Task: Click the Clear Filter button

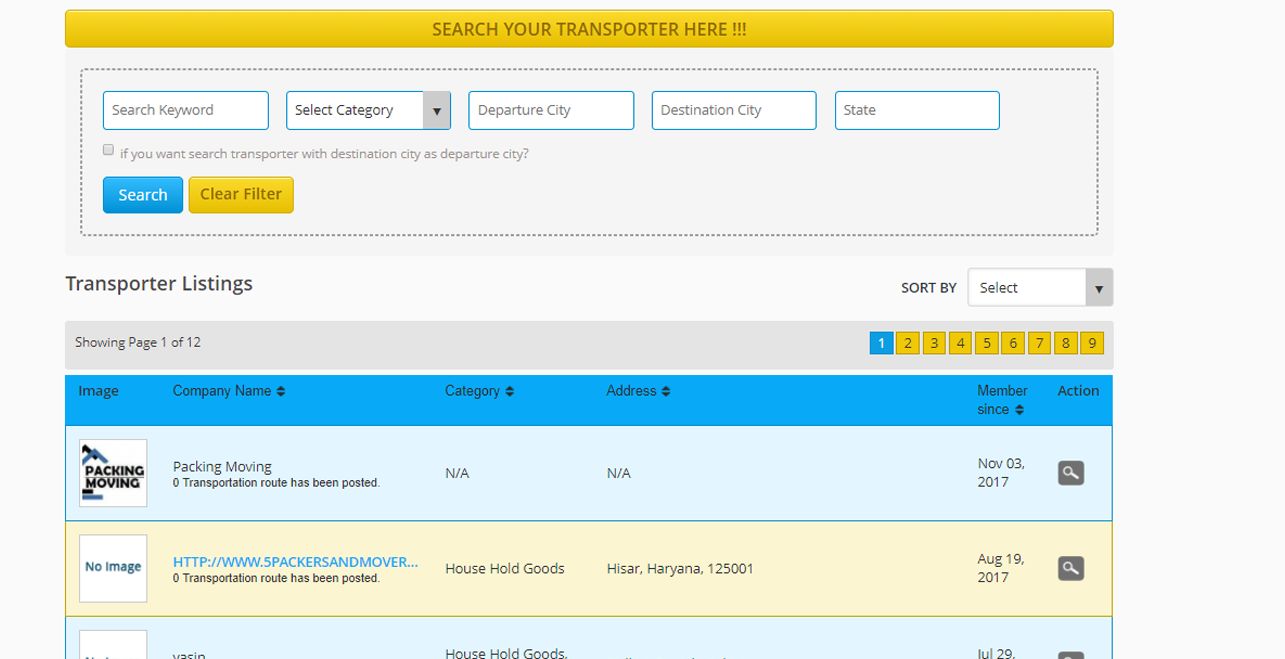Action: [241, 195]
